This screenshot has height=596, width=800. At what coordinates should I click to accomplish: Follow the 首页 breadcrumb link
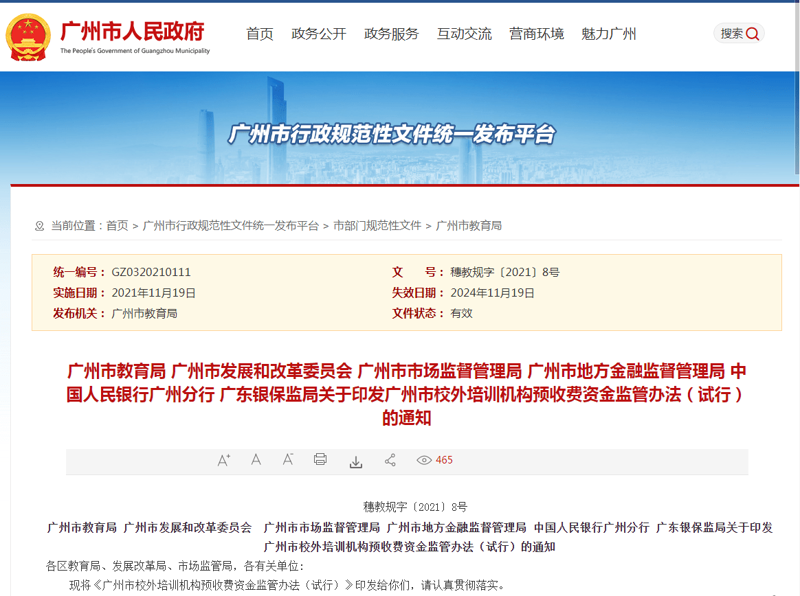(117, 226)
